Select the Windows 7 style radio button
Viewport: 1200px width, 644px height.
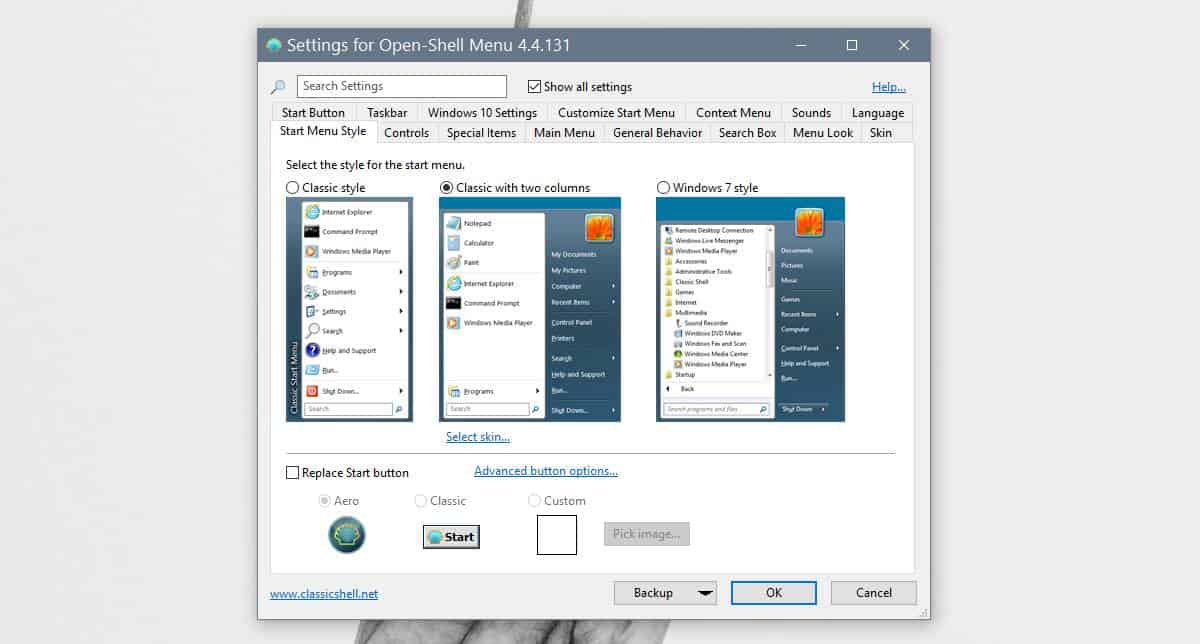pyautogui.click(x=663, y=188)
